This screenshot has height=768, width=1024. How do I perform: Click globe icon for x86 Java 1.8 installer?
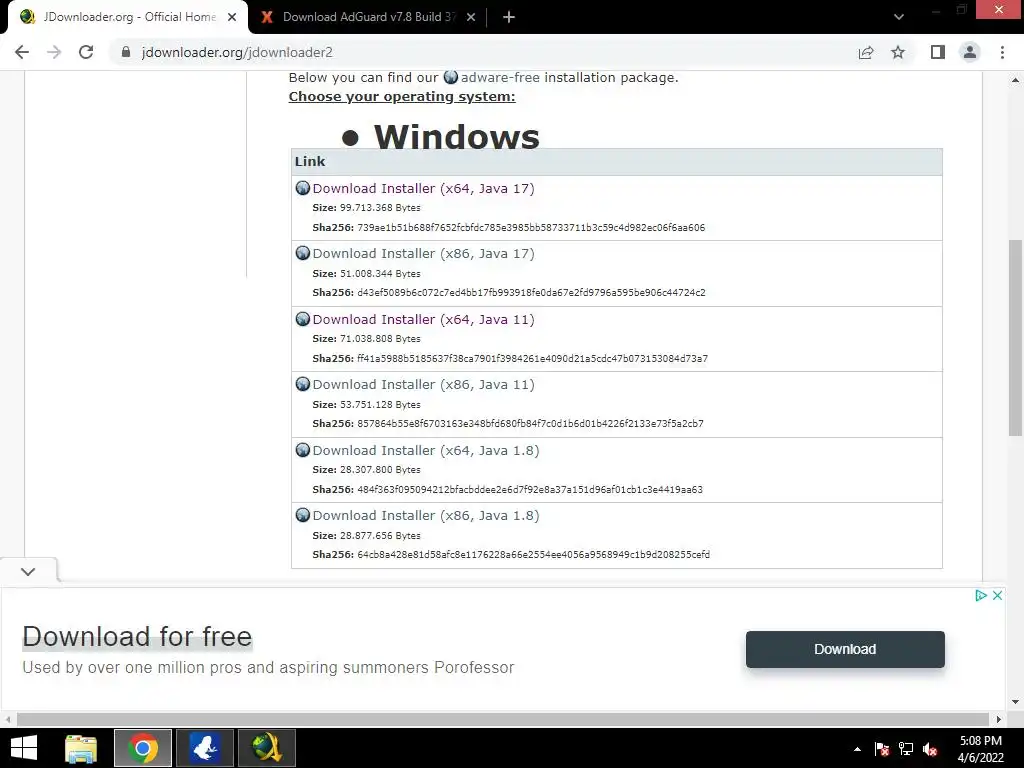click(x=302, y=515)
